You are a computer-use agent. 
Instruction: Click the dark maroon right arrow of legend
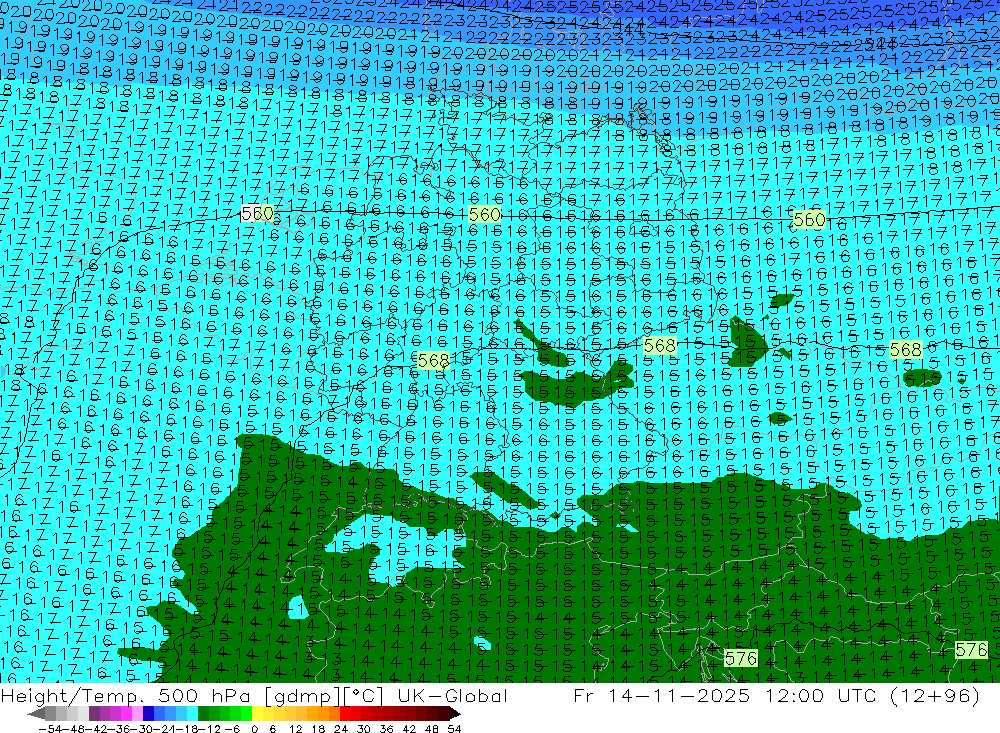click(454, 714)
